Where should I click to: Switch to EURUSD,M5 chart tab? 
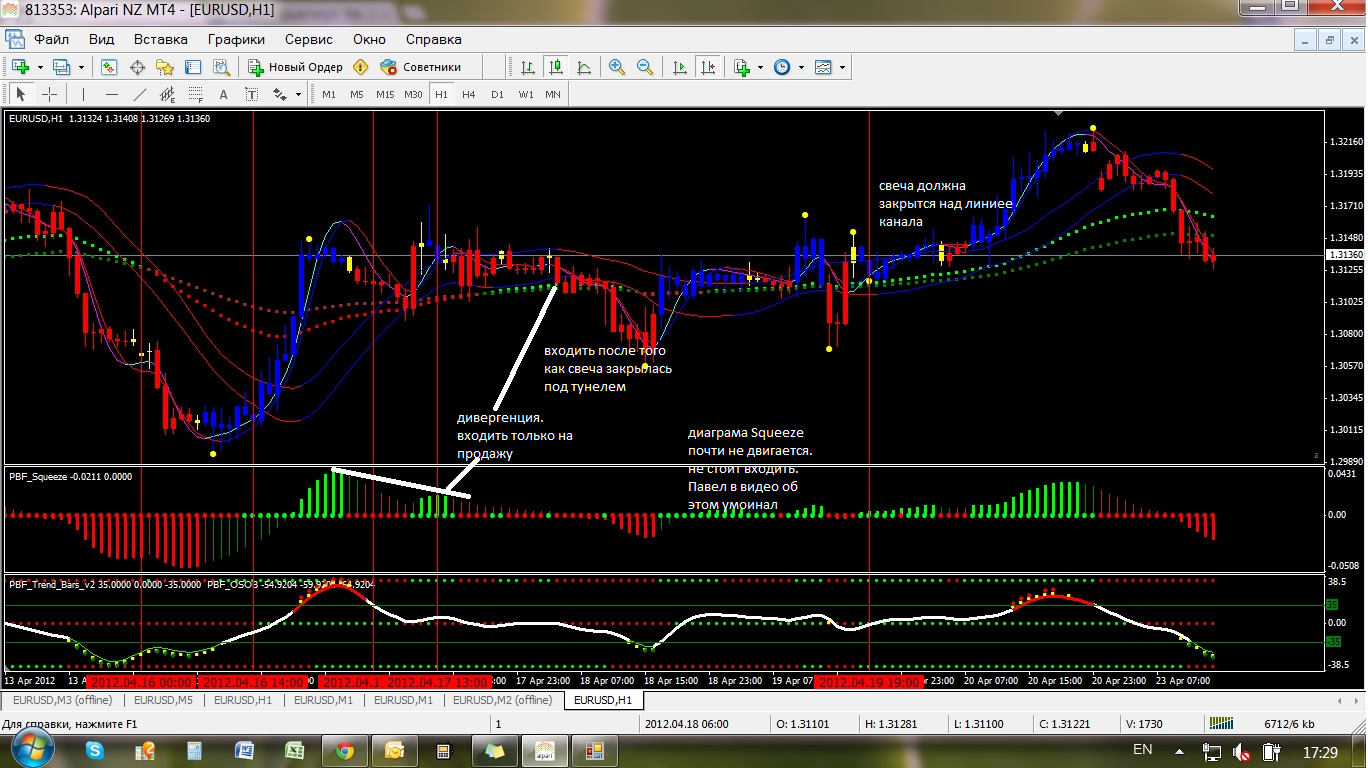pos(163,700)
